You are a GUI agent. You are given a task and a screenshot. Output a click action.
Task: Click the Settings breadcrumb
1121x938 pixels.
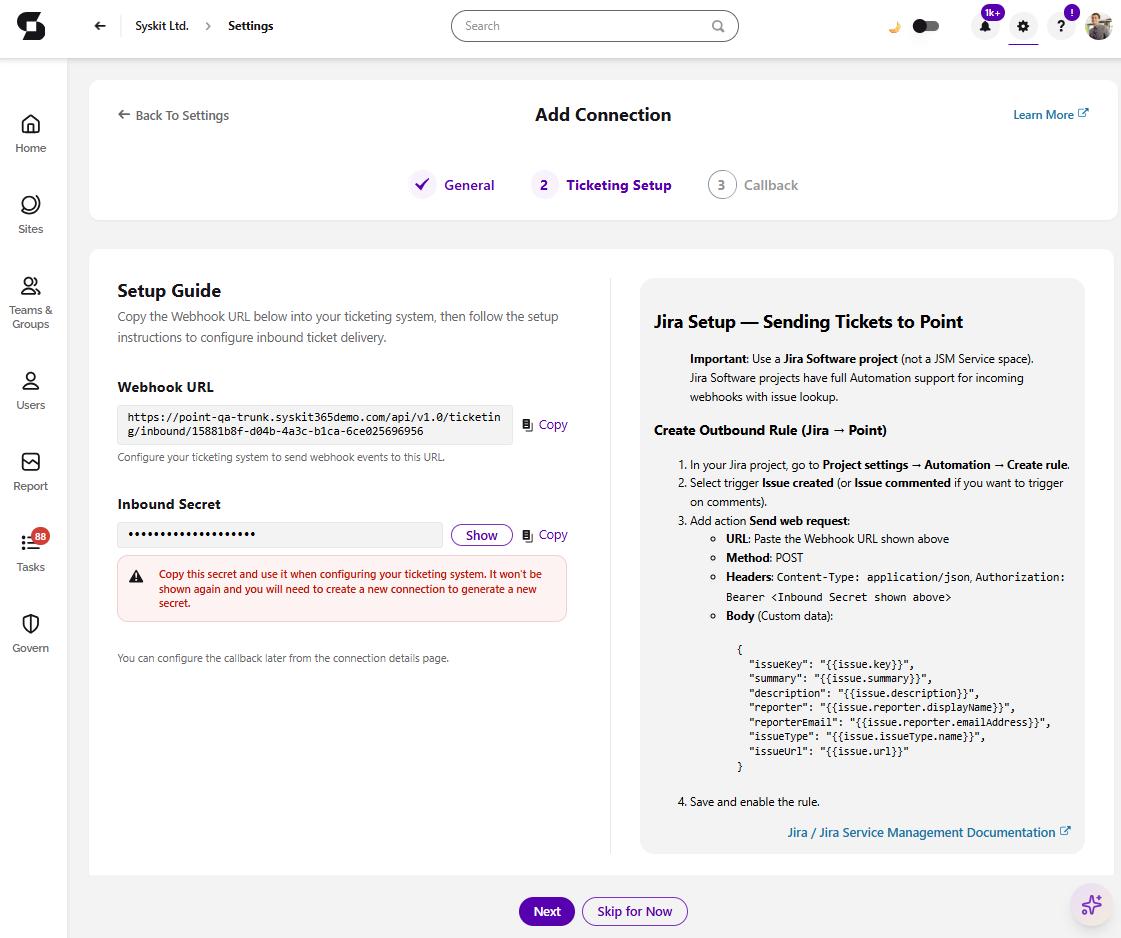(x=251, y=26)
